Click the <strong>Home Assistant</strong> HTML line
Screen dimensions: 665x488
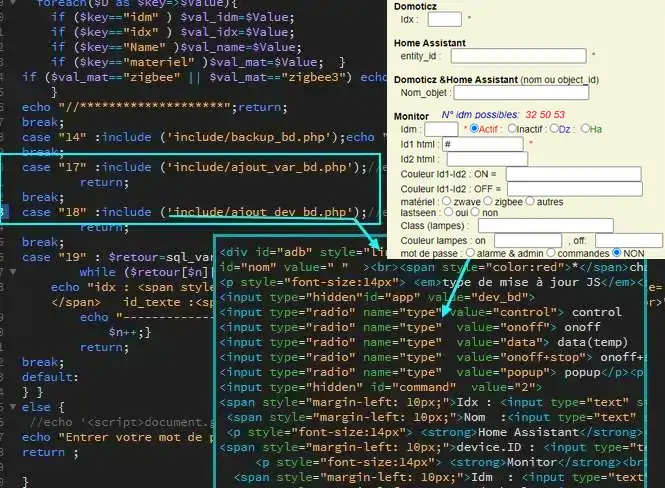435,432
